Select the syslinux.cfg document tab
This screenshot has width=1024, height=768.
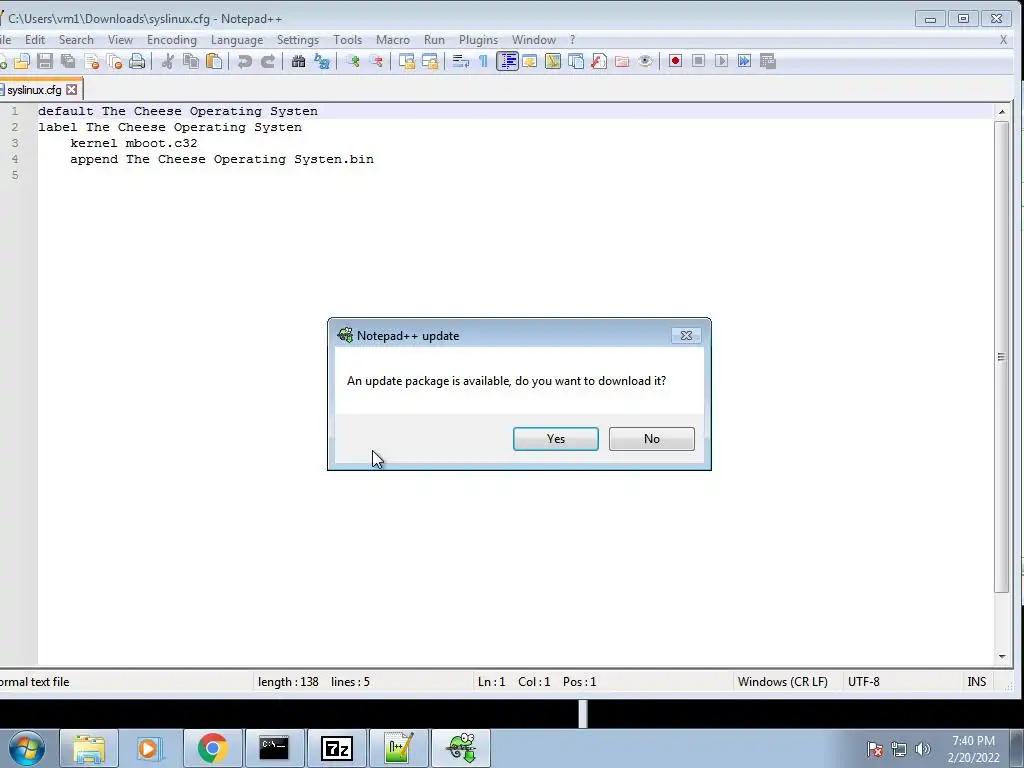point(34,90)
